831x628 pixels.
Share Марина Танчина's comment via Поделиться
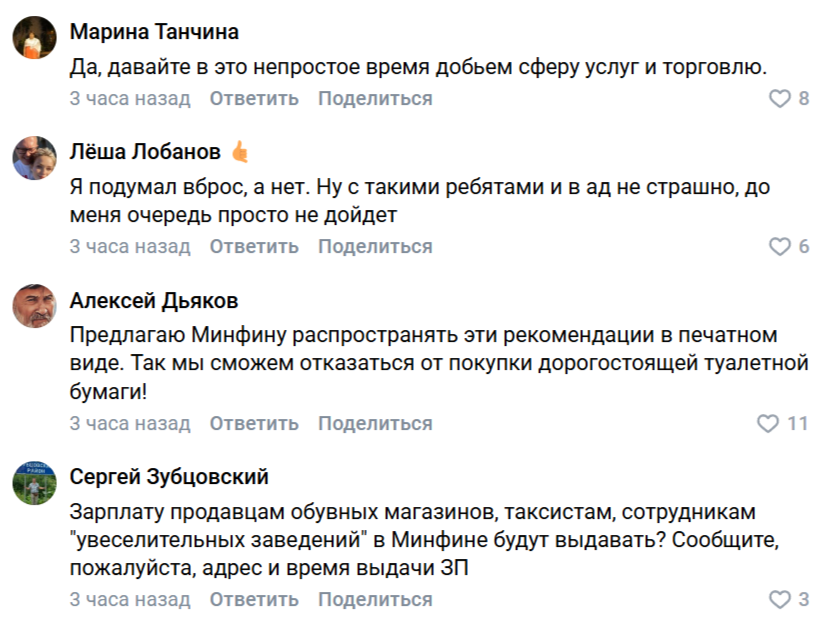[x=375, y=99]
